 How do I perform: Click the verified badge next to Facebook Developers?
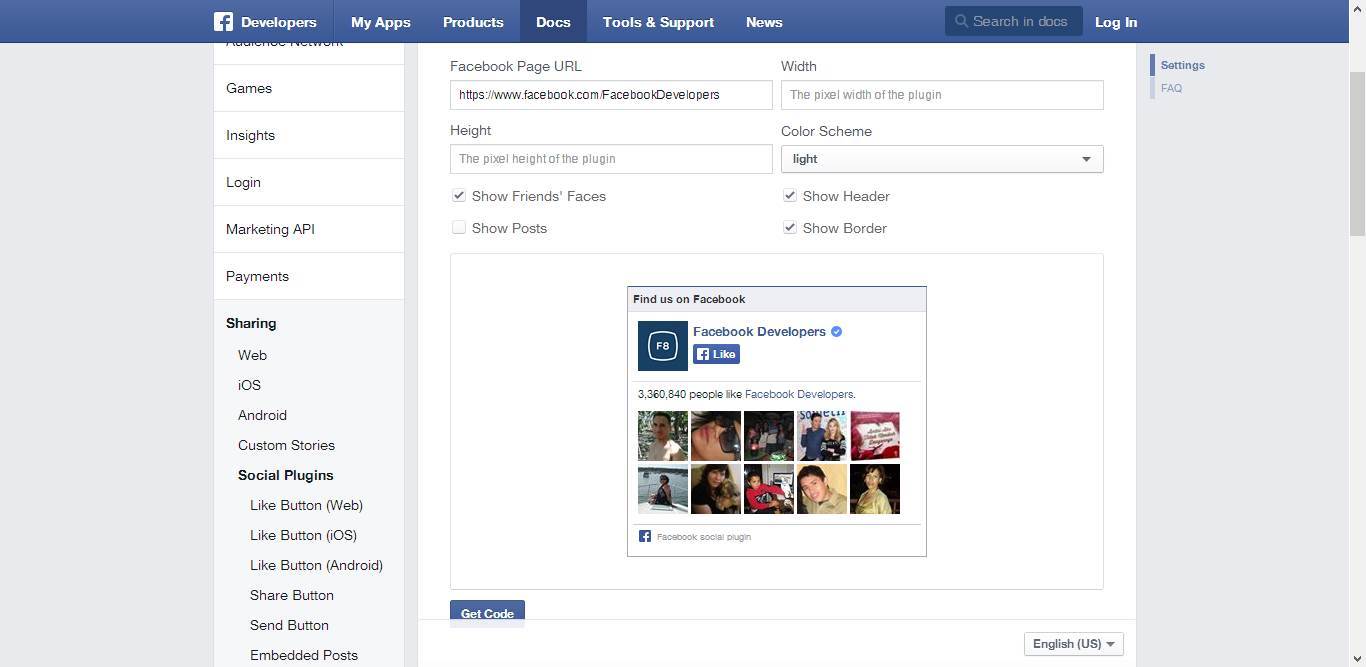836,331
